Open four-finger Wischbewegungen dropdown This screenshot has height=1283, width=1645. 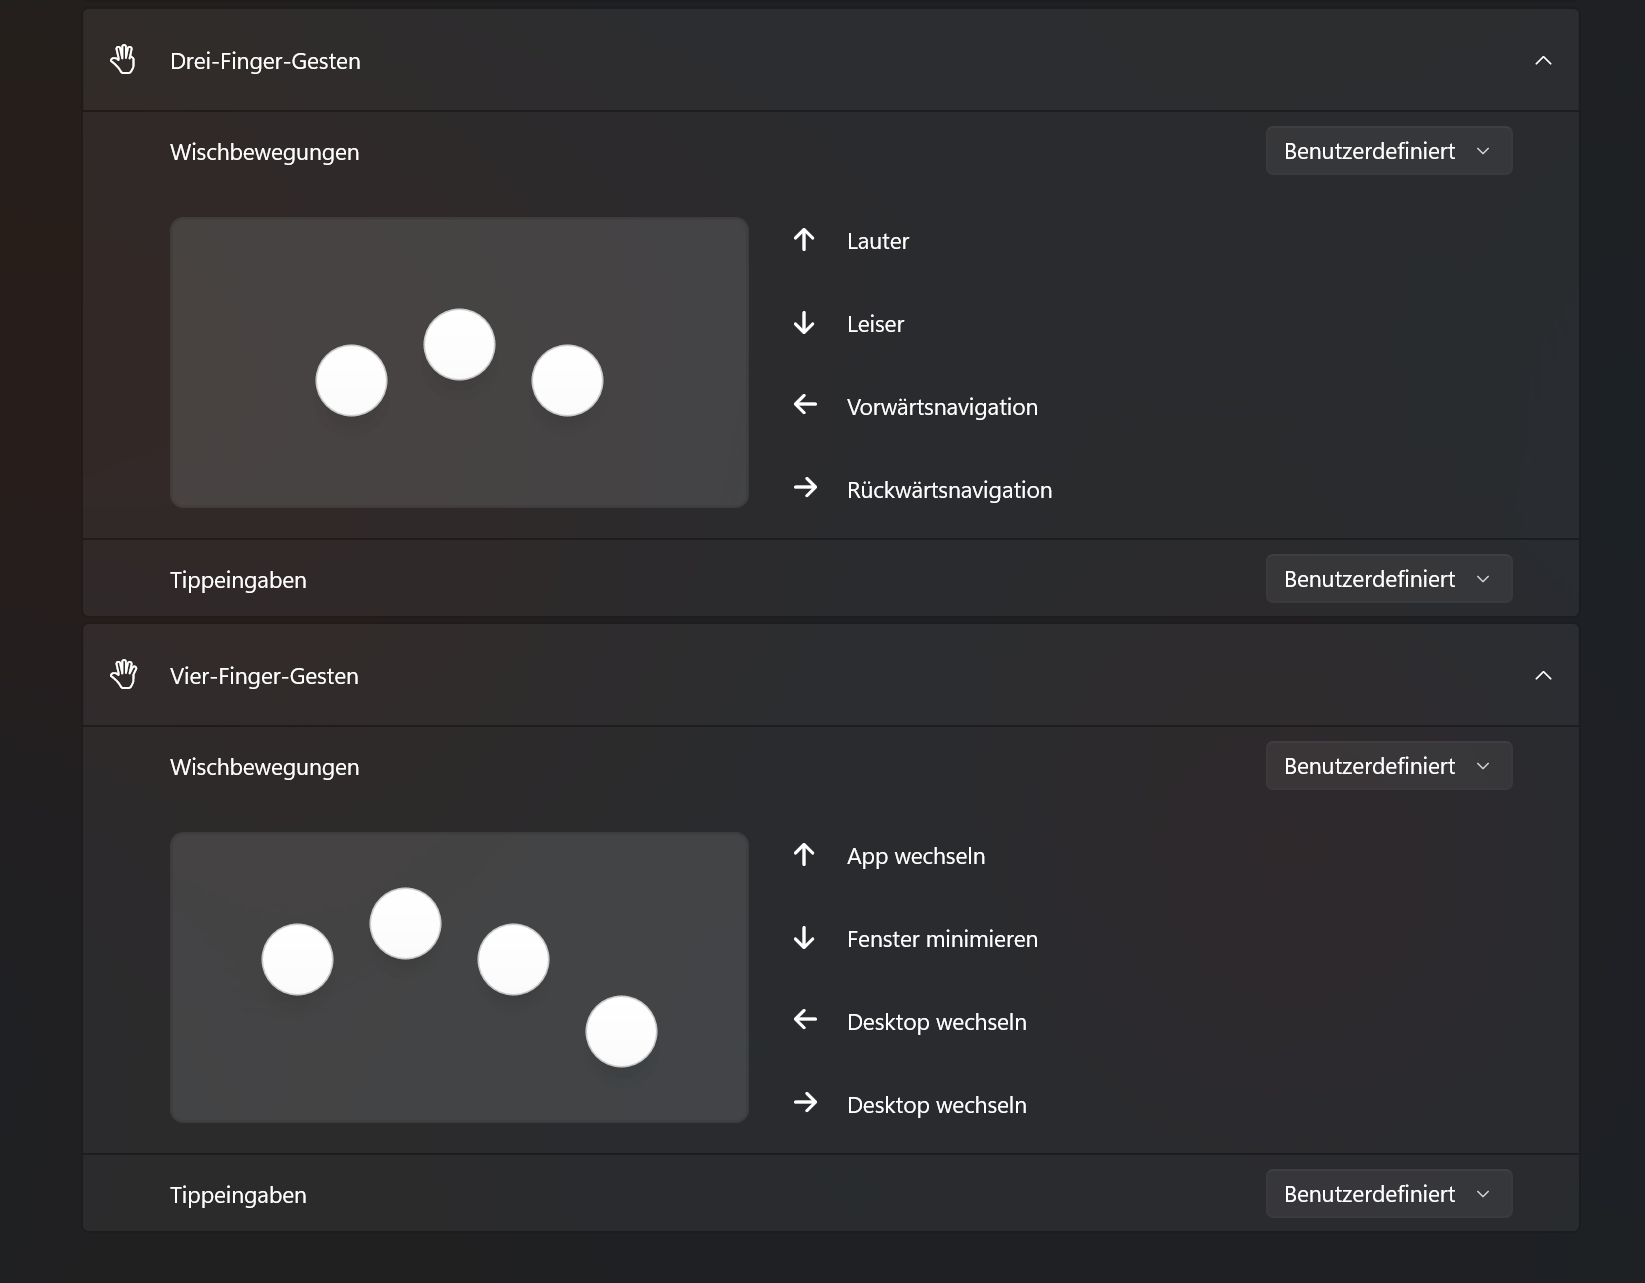[1388, 766]
